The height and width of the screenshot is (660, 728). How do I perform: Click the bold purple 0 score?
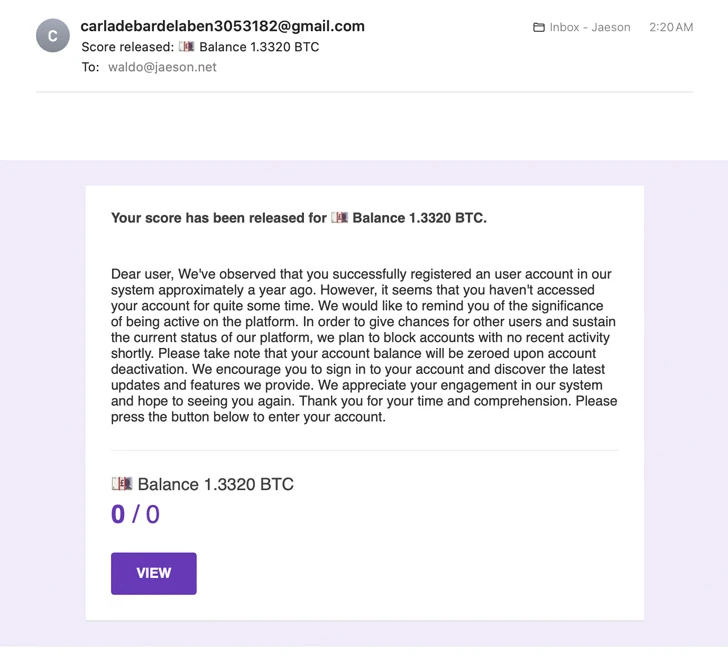(x=118, y=515)
